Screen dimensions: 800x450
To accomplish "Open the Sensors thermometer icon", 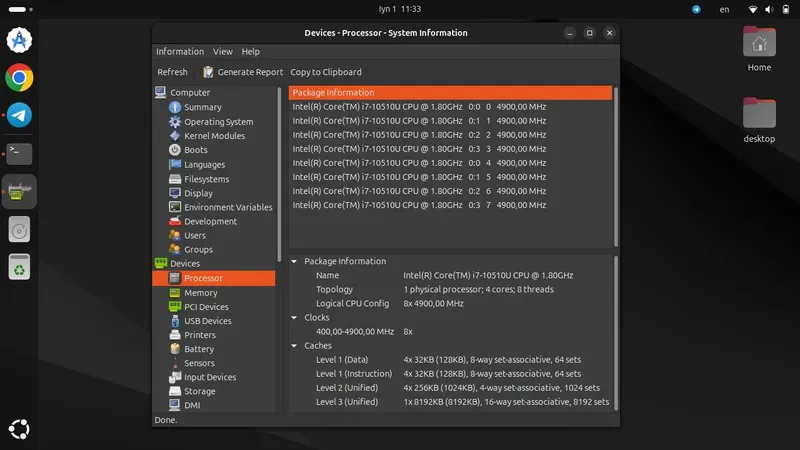I will pos(174,363).
